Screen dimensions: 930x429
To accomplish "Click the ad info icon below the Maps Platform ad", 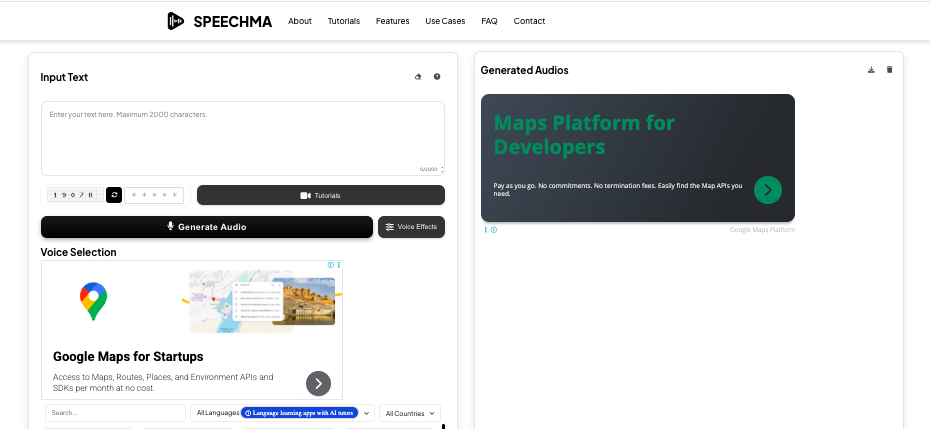I will click(493, 230).
